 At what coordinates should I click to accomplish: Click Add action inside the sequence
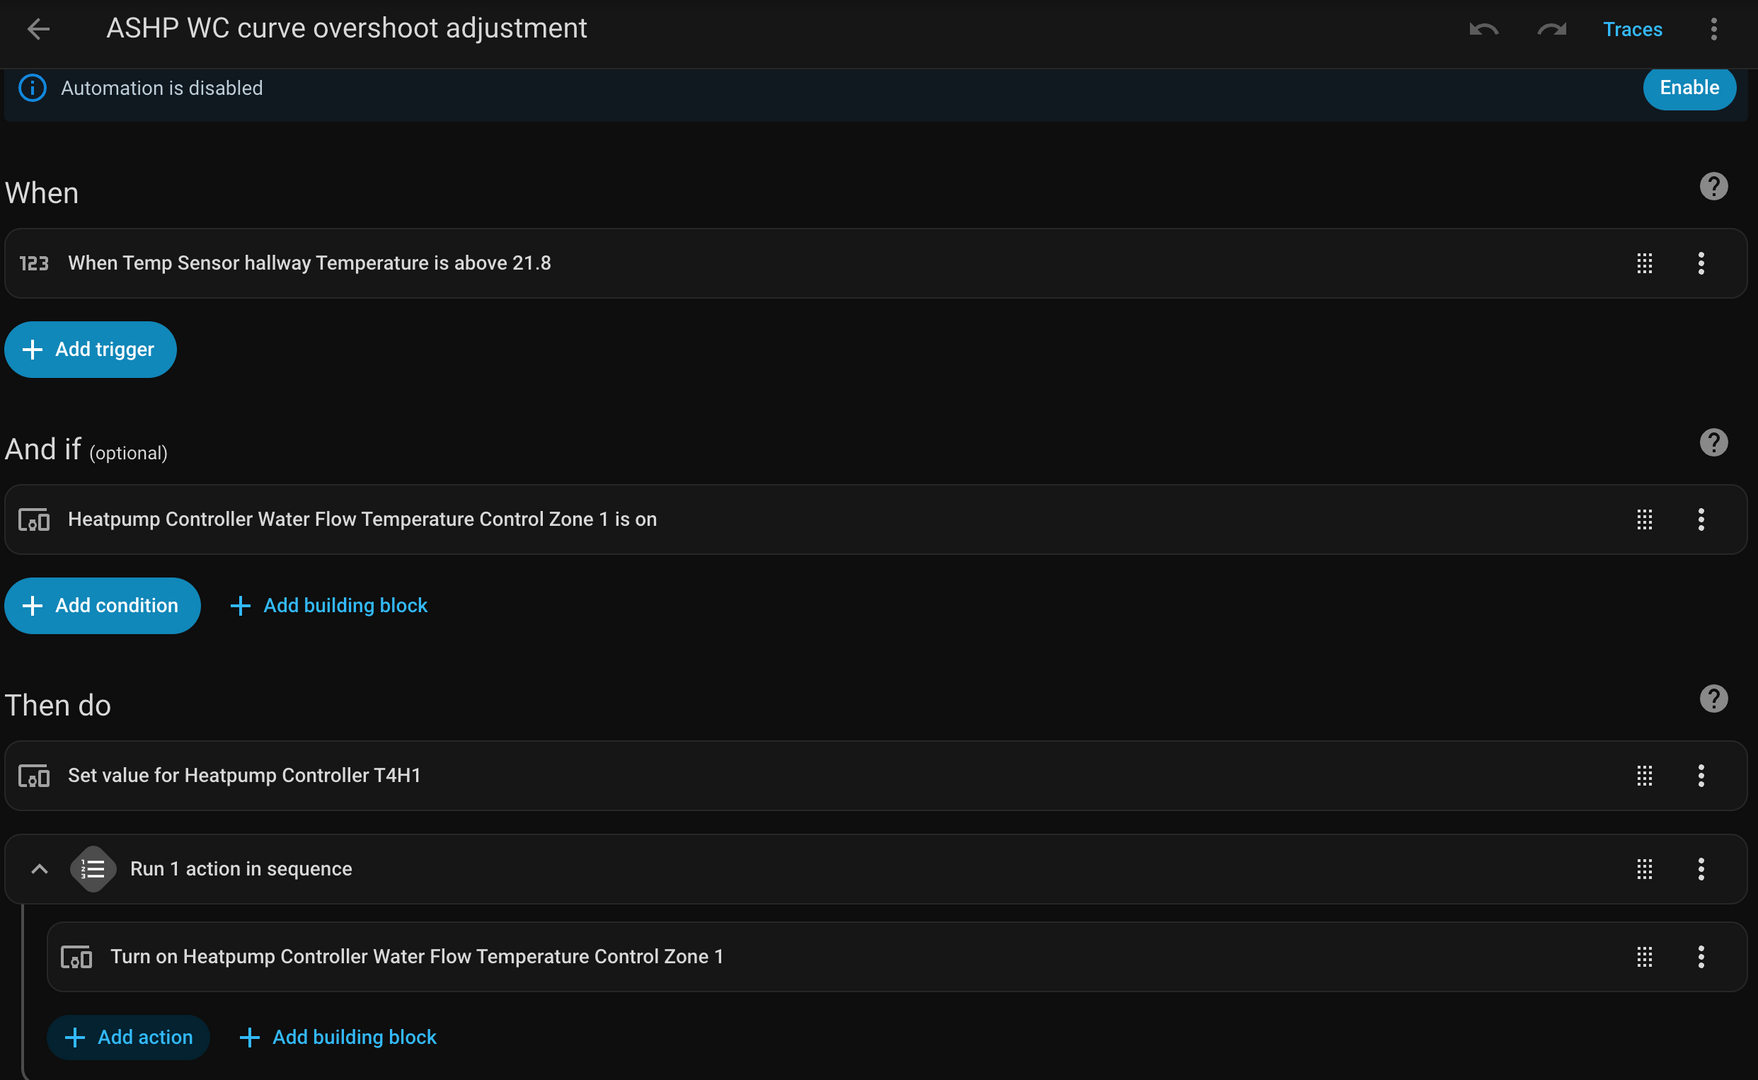coord(128,1037)
